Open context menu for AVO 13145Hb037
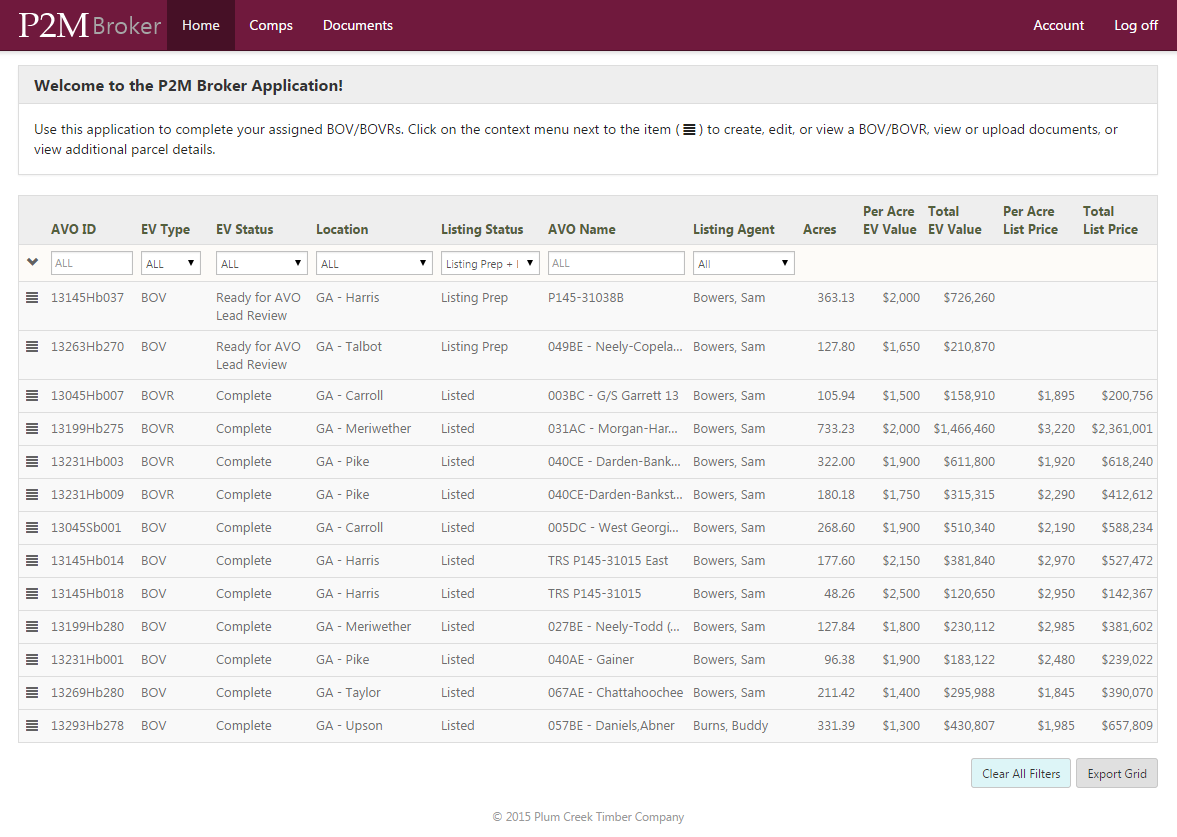Viewport: 1177px width, 837px height. (x=32, y=298)
